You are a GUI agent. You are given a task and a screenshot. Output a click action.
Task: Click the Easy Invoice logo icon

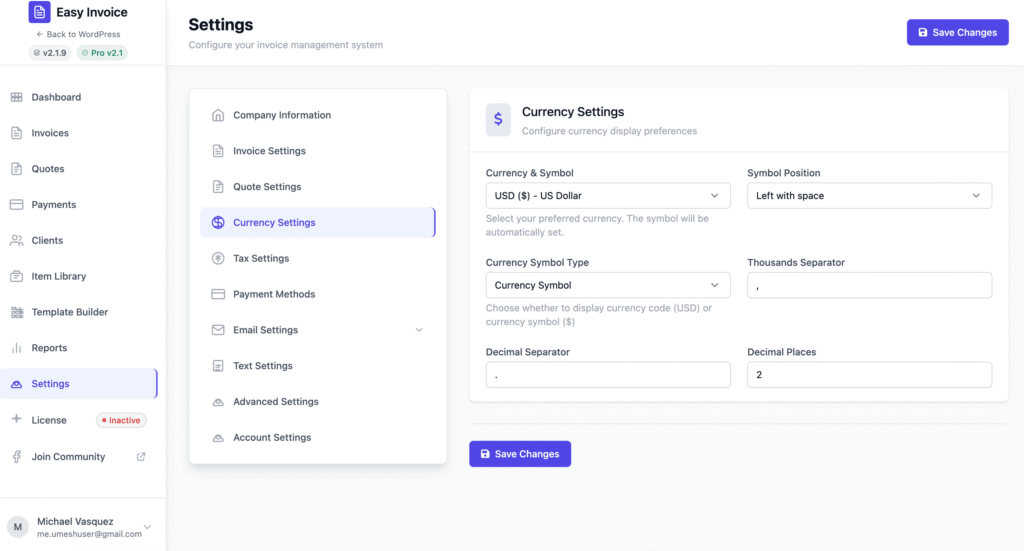[39, 13]
